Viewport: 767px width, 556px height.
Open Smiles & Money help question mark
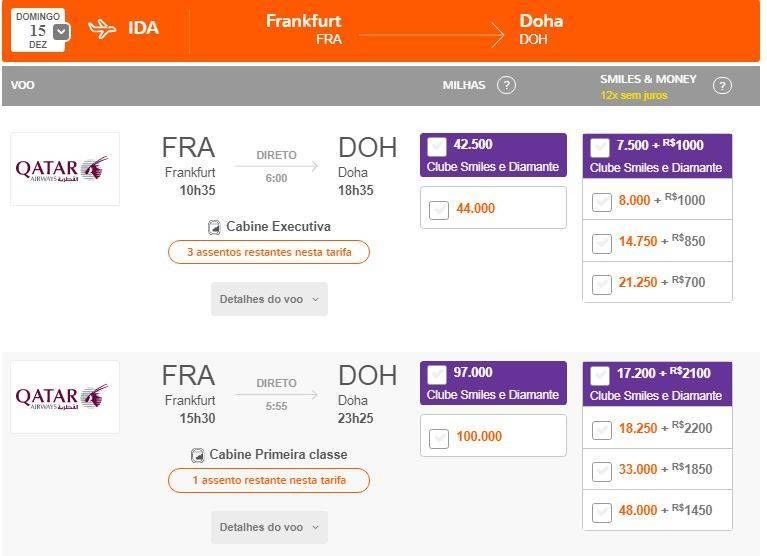(x=722, y=86)
